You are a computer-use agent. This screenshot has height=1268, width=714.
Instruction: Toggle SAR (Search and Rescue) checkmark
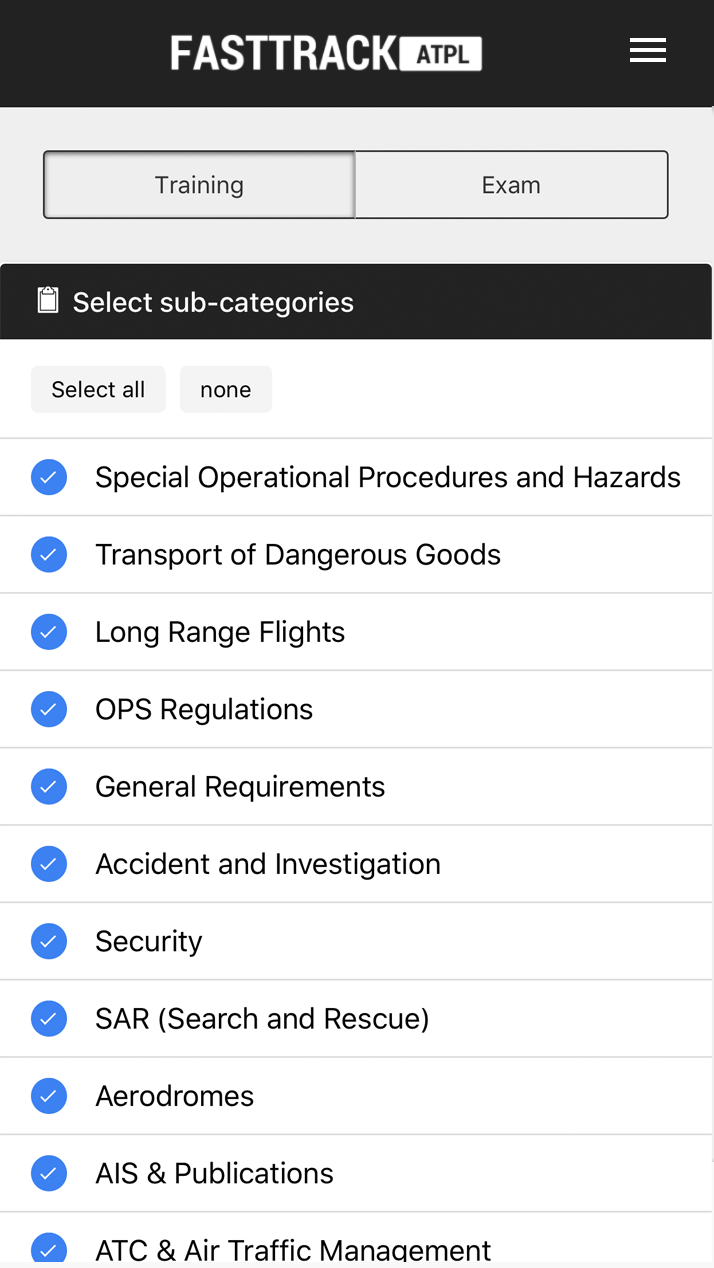coord(49,1019)
